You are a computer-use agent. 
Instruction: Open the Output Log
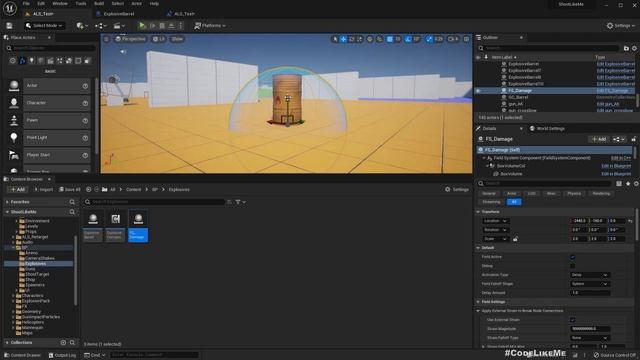pyautogui.click(x=62, y=355)
